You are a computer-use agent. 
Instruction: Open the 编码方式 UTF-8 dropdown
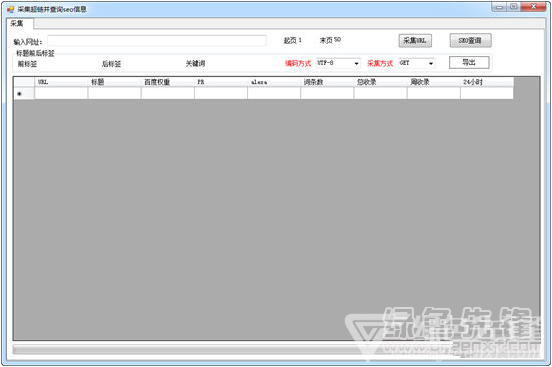[338, 63]
